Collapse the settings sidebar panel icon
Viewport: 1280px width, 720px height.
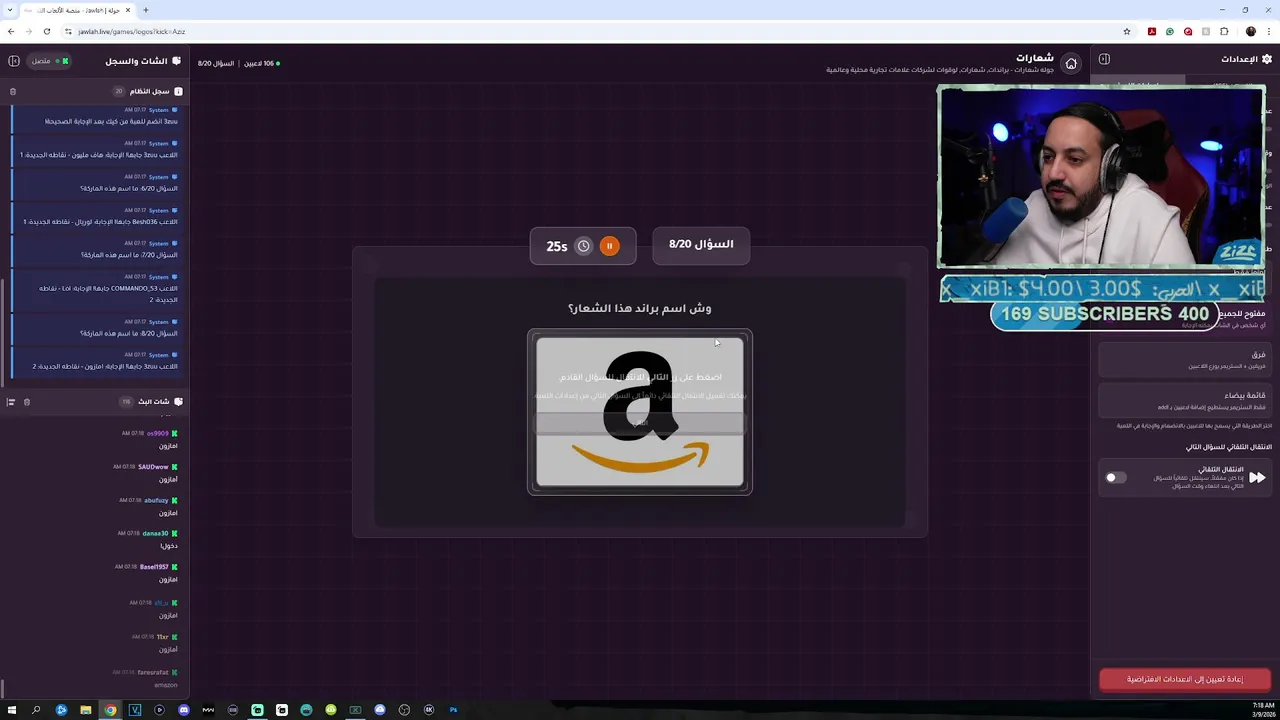(x=1104, y=59)
